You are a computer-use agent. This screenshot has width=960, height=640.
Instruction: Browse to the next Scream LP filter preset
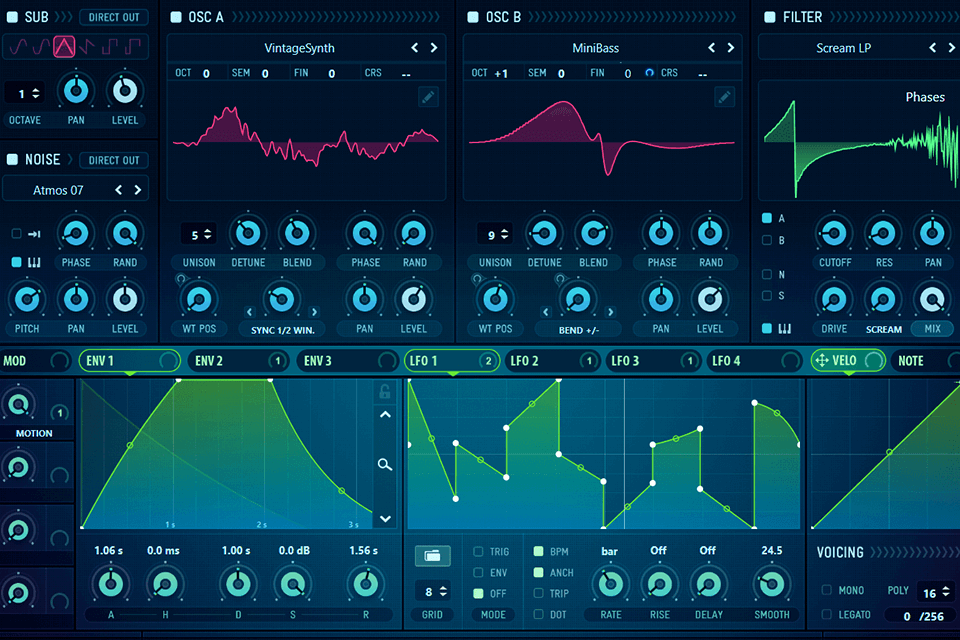[950, 47]
